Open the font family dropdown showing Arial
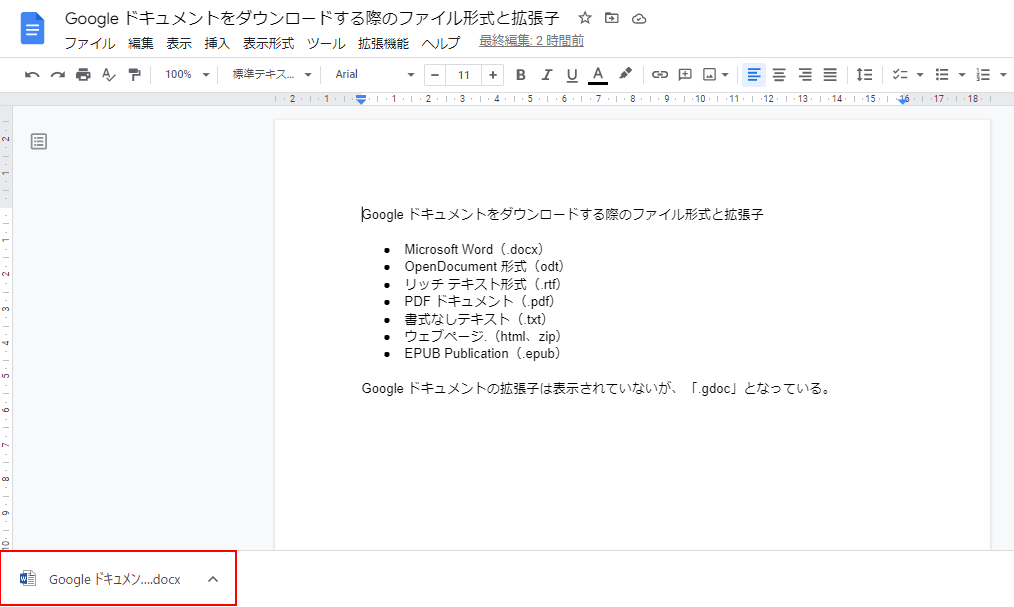 tap(372, 74)
